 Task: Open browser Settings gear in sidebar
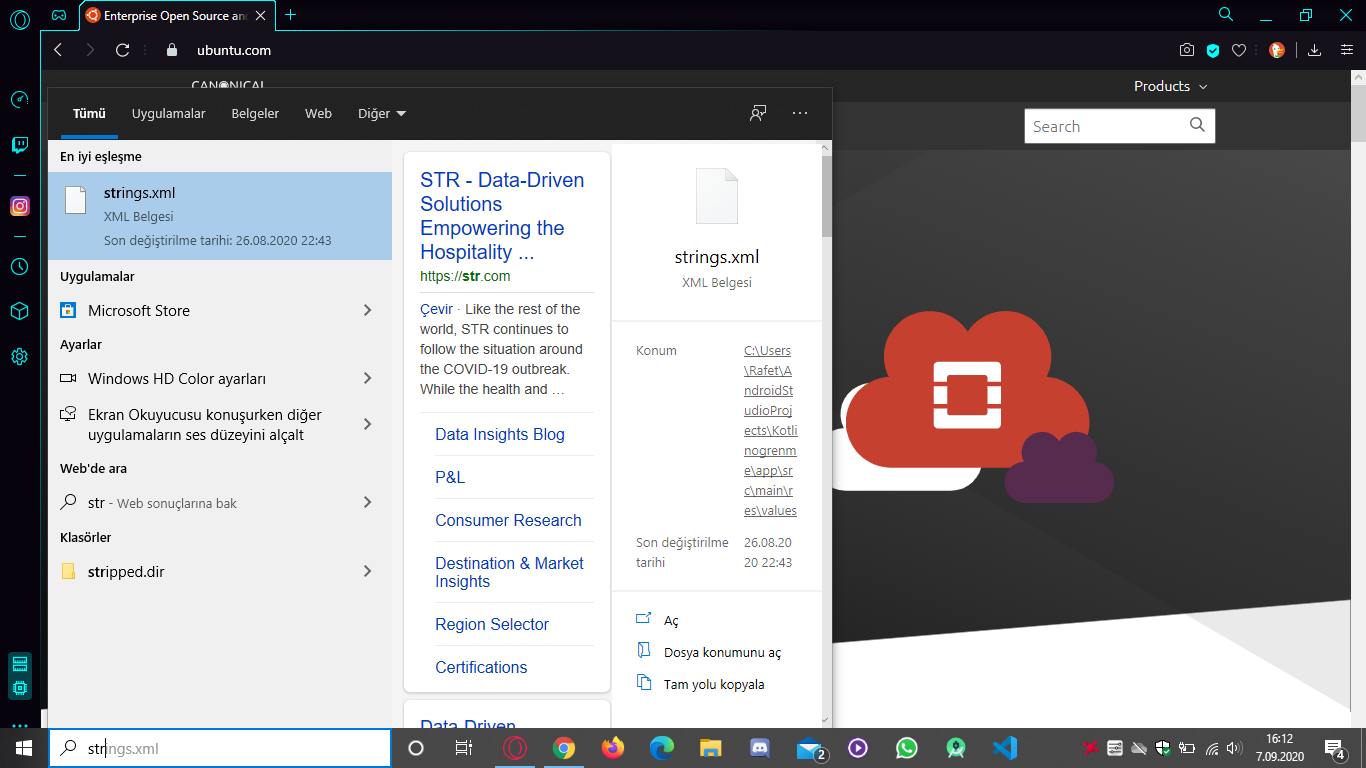click(19, 356)
